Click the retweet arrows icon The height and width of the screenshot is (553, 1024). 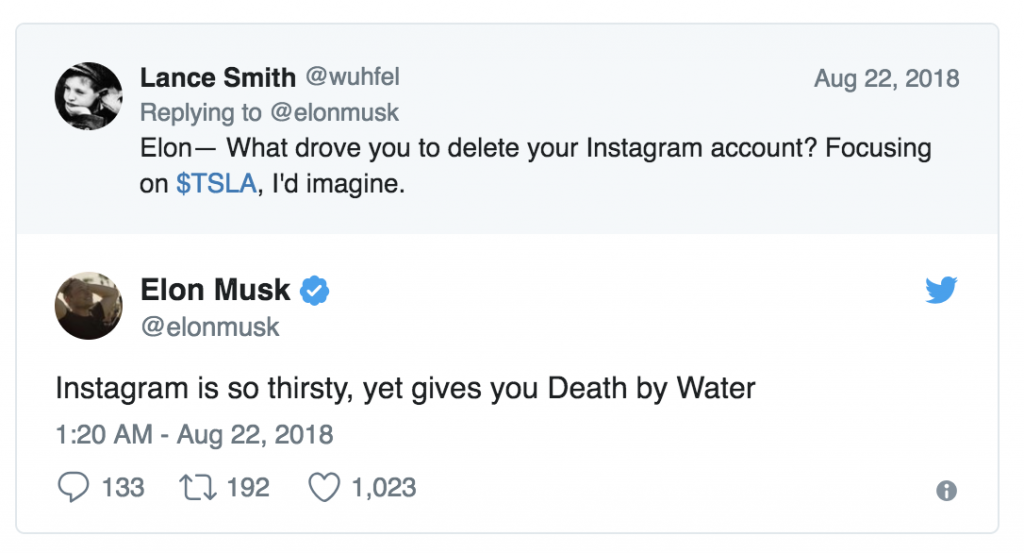tap(198, 488)
